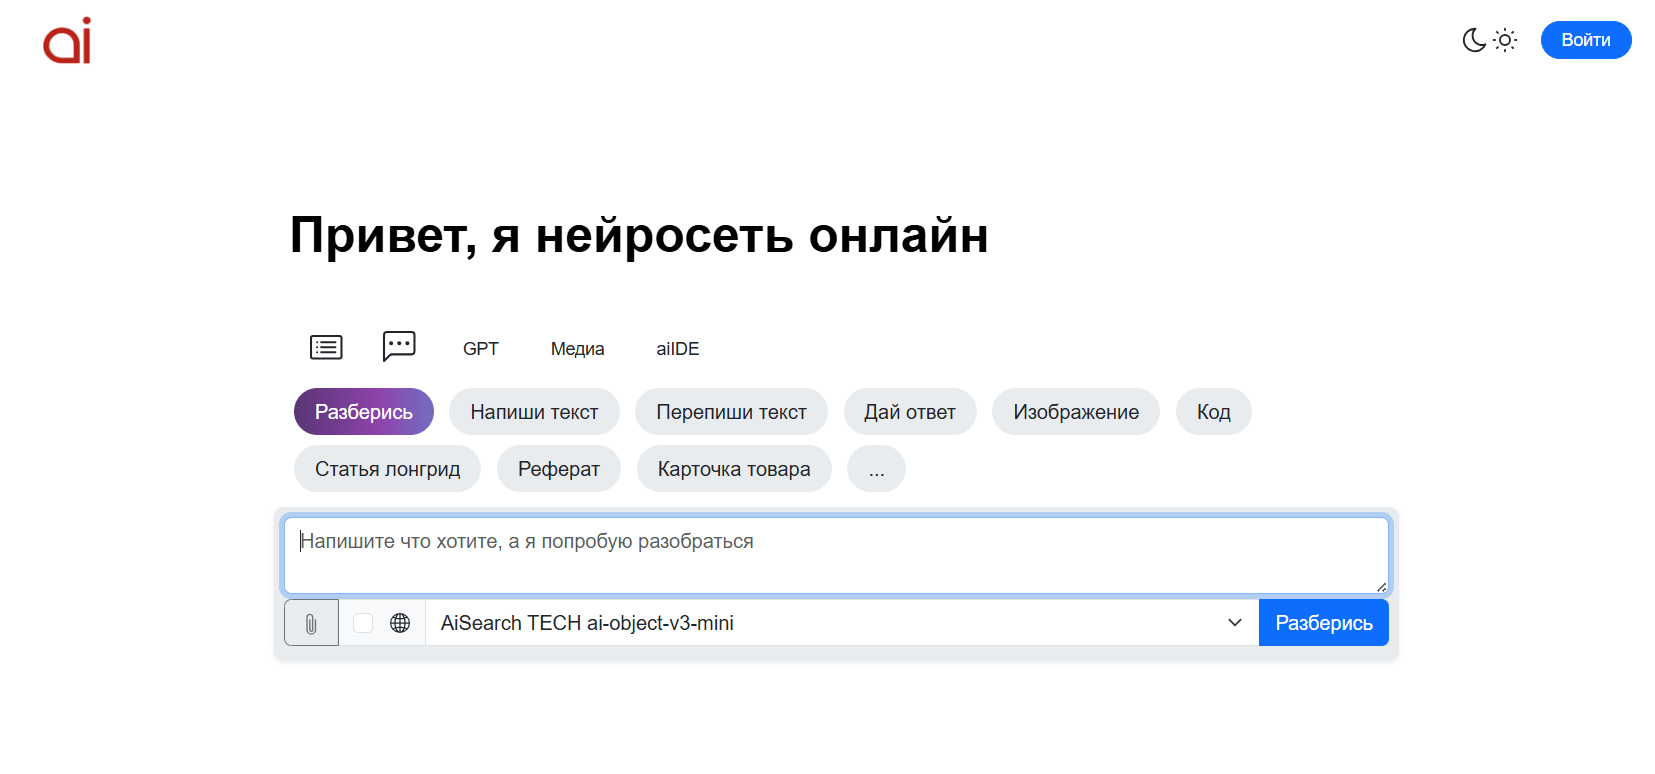Attach a file with paperclip icon
The width and height of the screenshot is (1655, 774).
(x=311, y=623)
